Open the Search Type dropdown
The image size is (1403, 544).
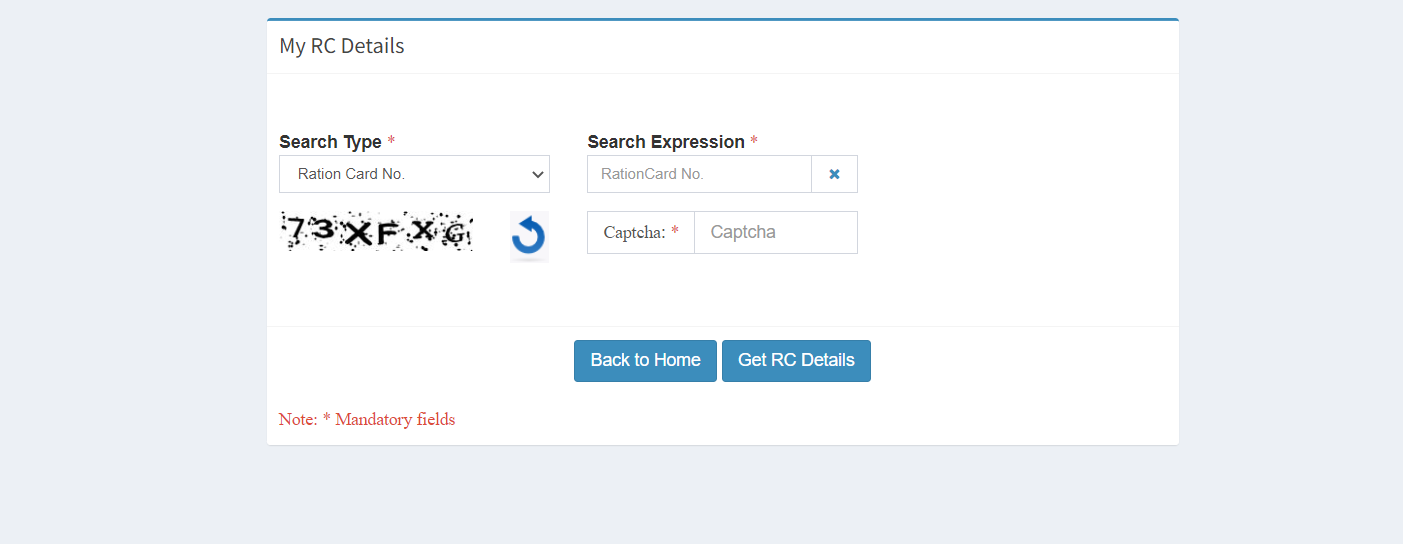(414, 174)
